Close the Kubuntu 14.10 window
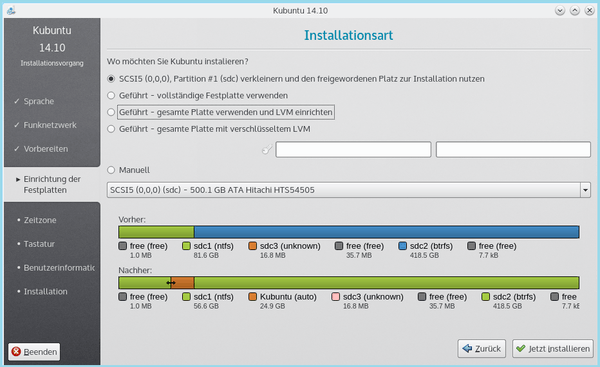 [590, 10]
